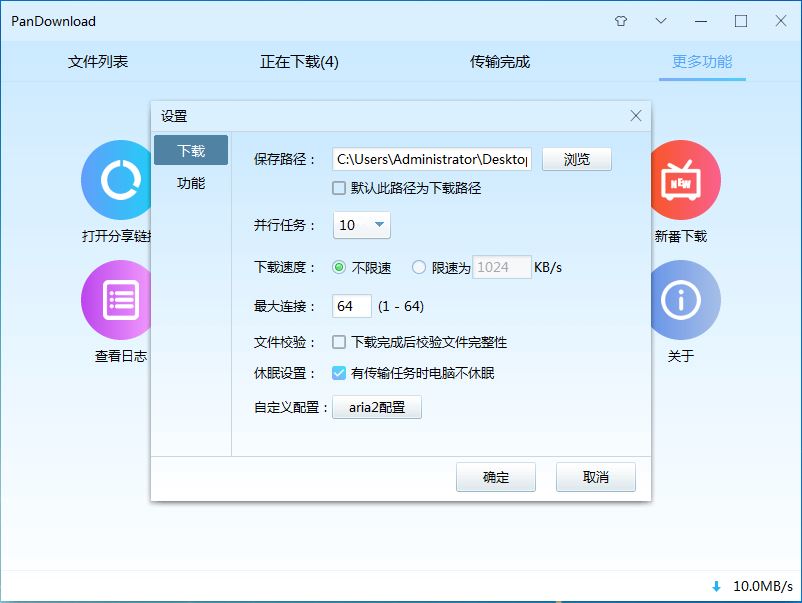
Task: Toggle 有传输任务时电脑不休眠 checkbox
Action: pos(339,373)
